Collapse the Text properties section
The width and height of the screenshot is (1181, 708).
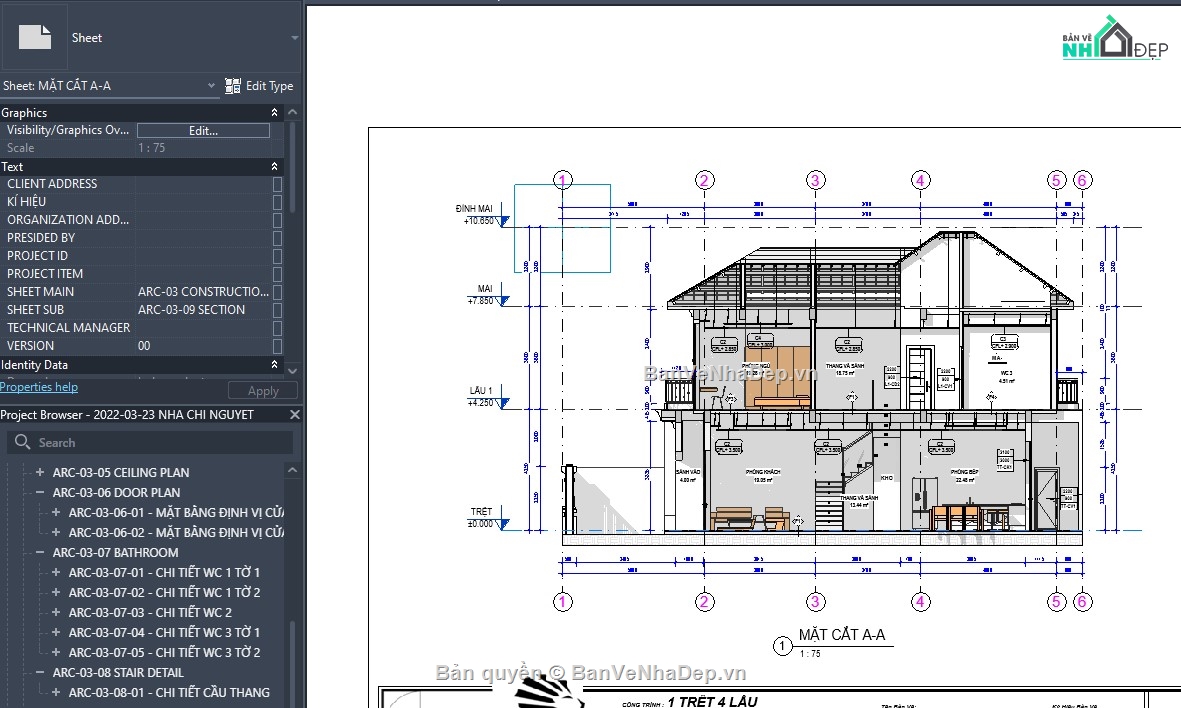tap(274, 166)
